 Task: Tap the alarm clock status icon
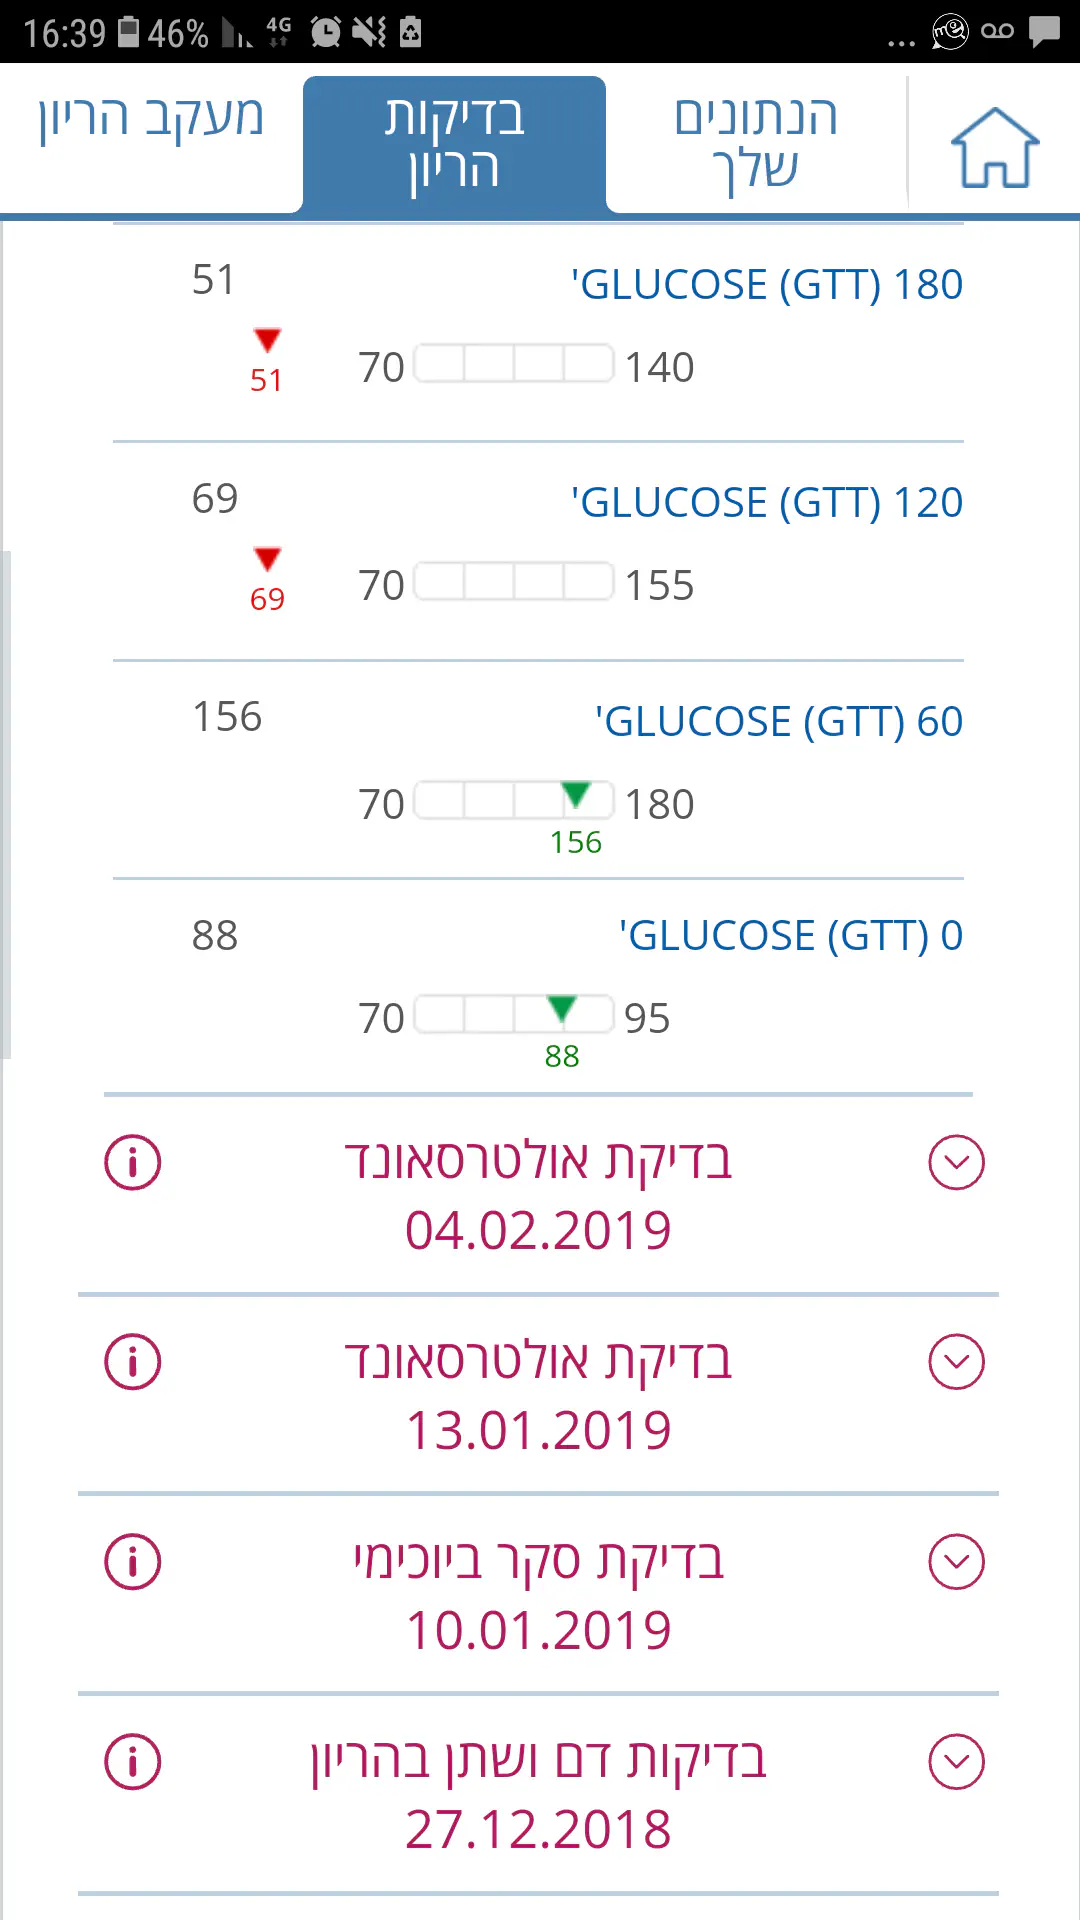pos(325,32)
